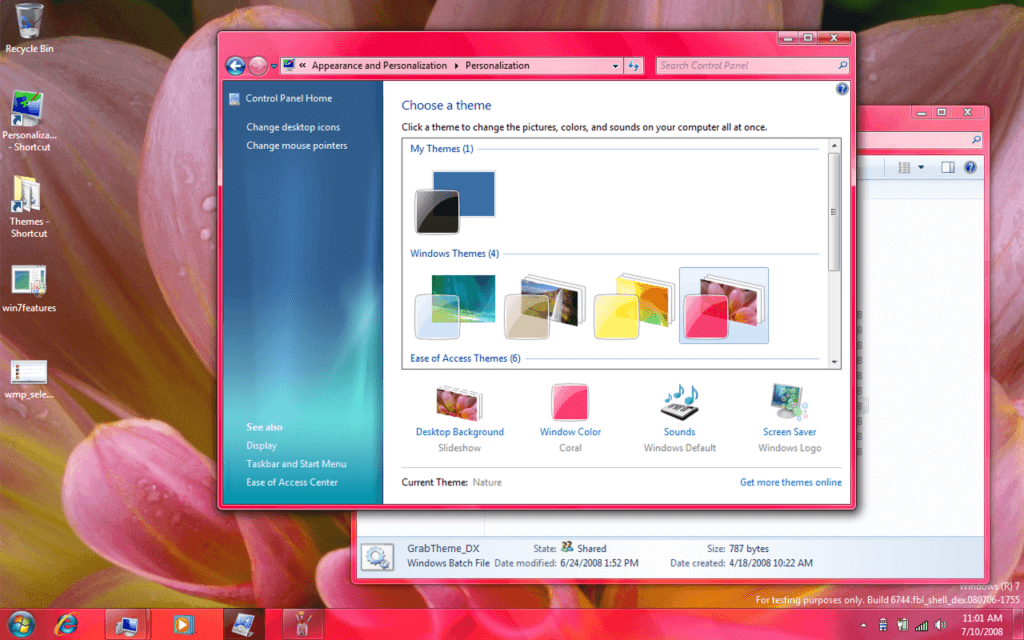The height and width of the screenshot is (640, 1024).
Task: Open Desktop Background Slideshow settings
Action: (459, 431)
